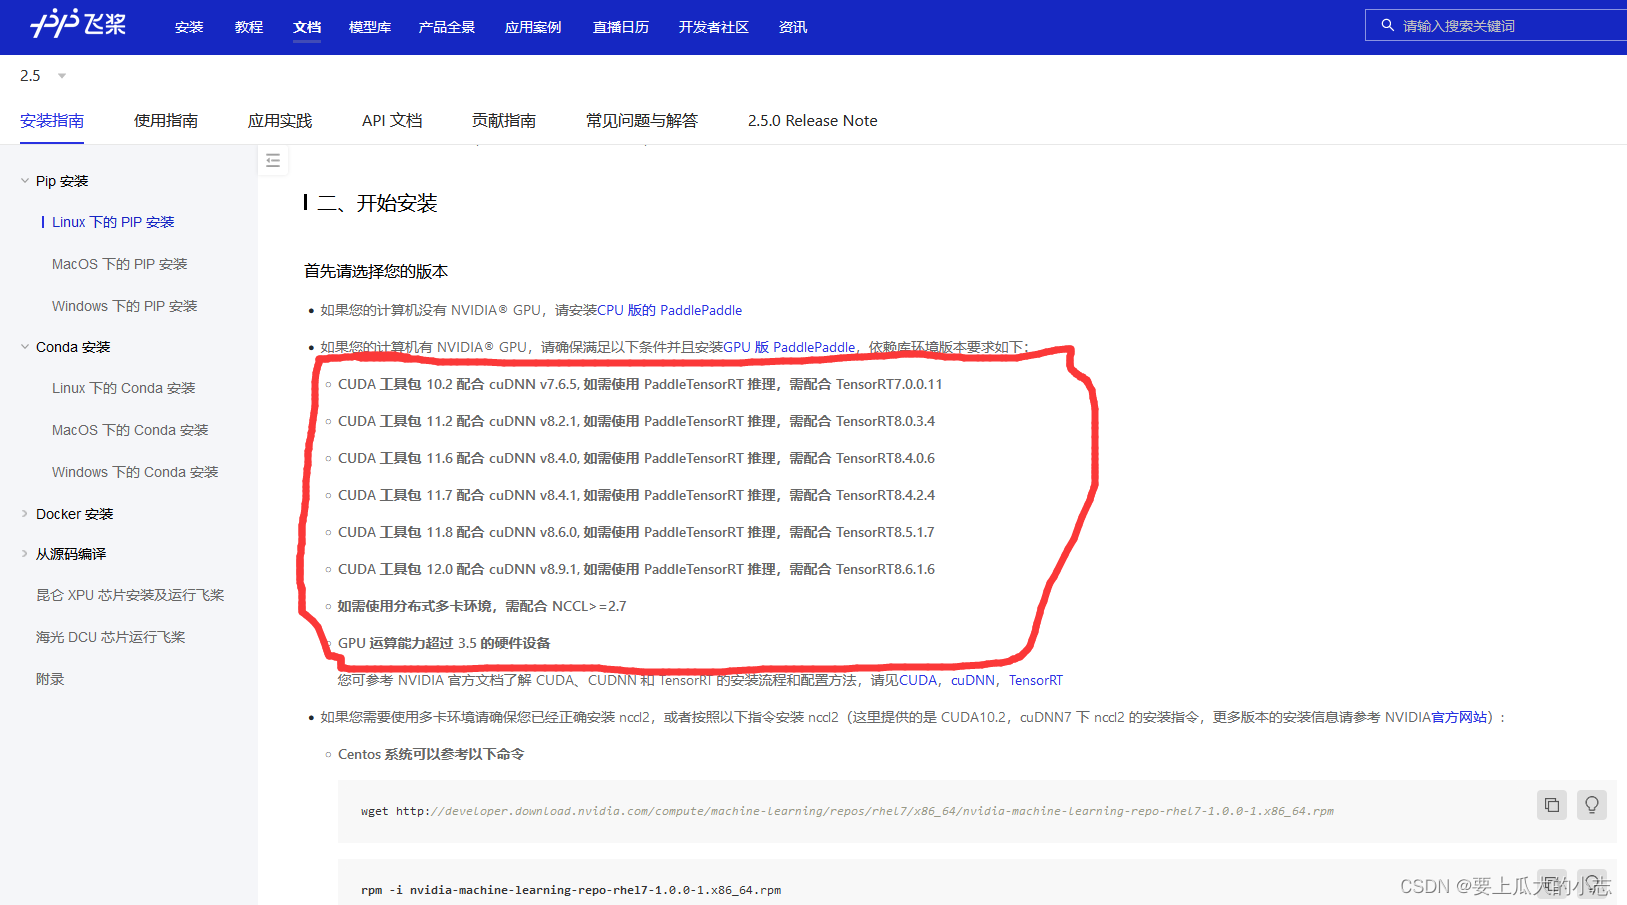Collapse the Conda 安装 tree section
The width and height of the screenshot is (1627, 905).
pyautogui.click(x=25, y=347)
